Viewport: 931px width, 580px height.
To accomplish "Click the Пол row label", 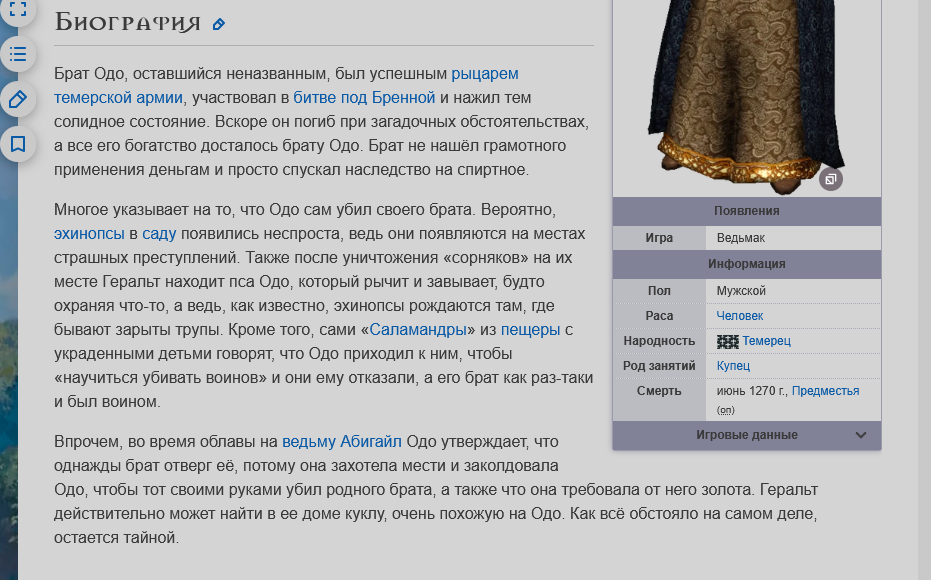I will point(659,291).
